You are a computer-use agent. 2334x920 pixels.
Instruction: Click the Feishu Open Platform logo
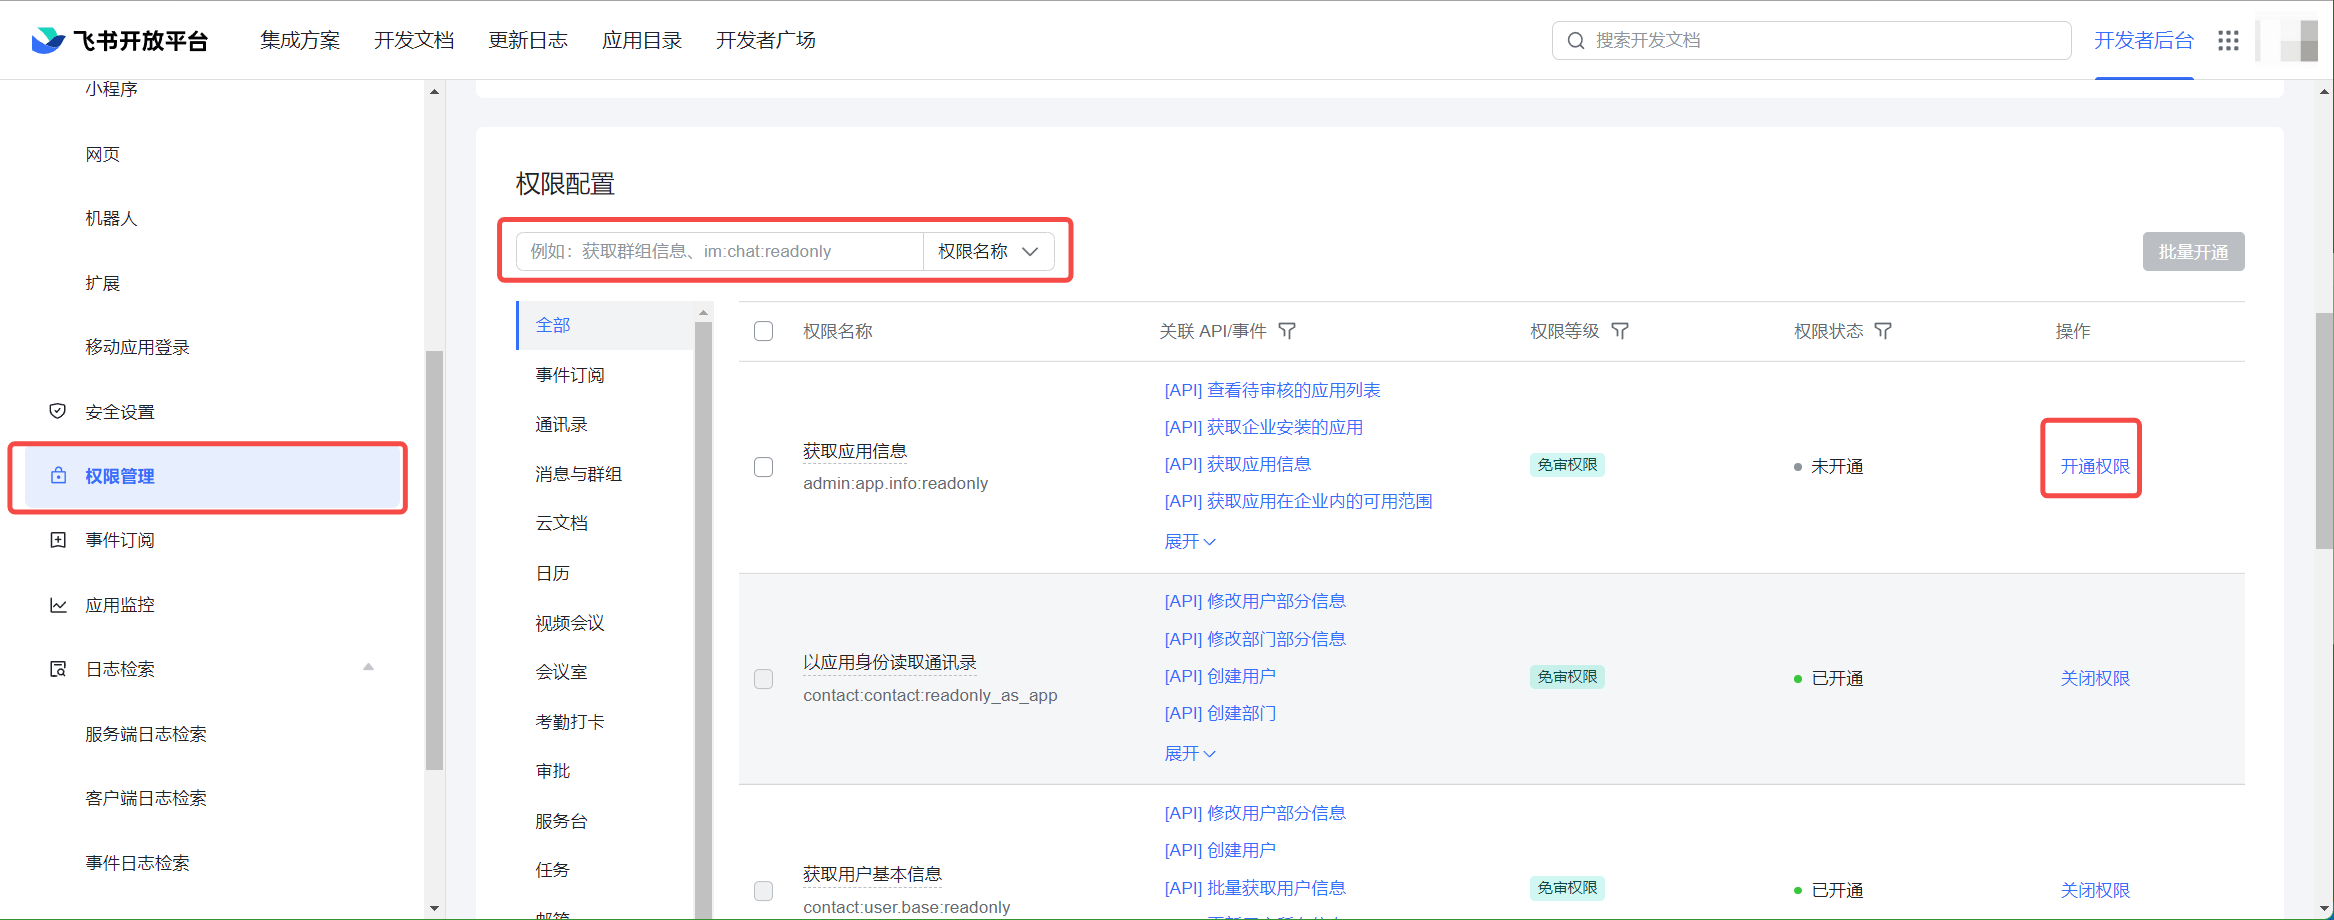119,40
